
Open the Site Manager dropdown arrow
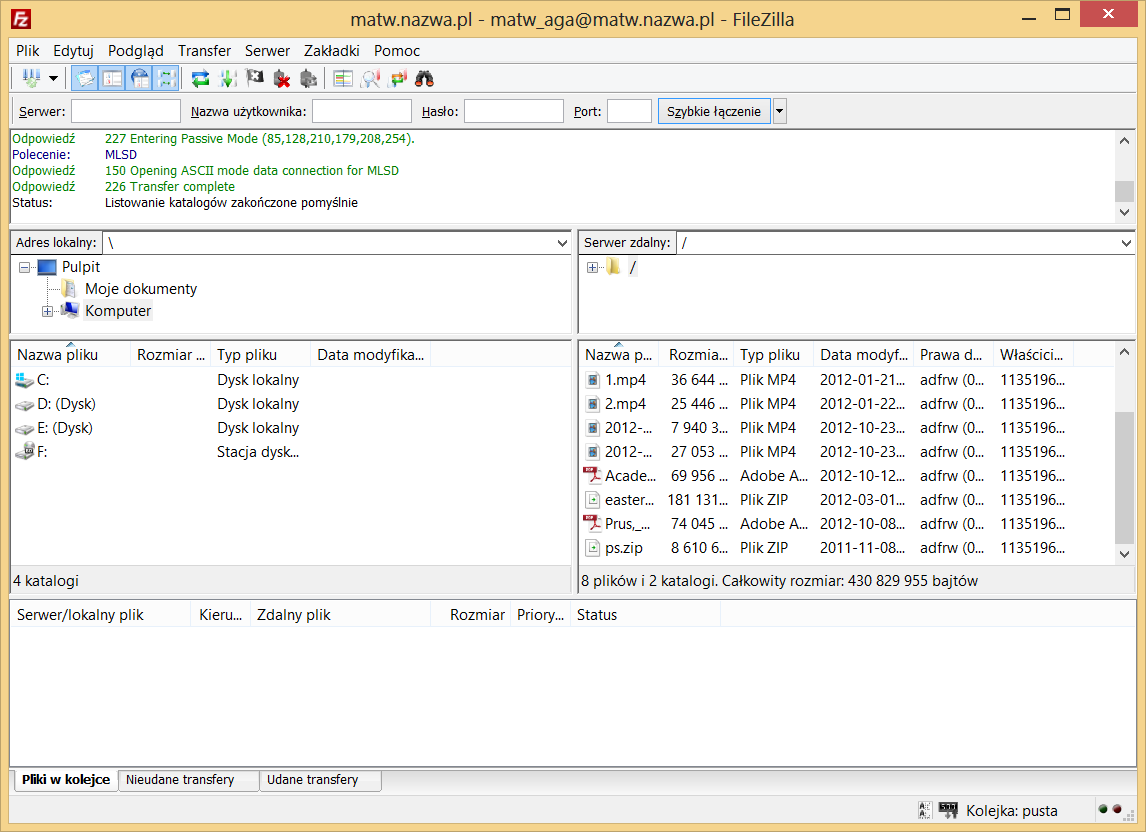coord(53,78)
